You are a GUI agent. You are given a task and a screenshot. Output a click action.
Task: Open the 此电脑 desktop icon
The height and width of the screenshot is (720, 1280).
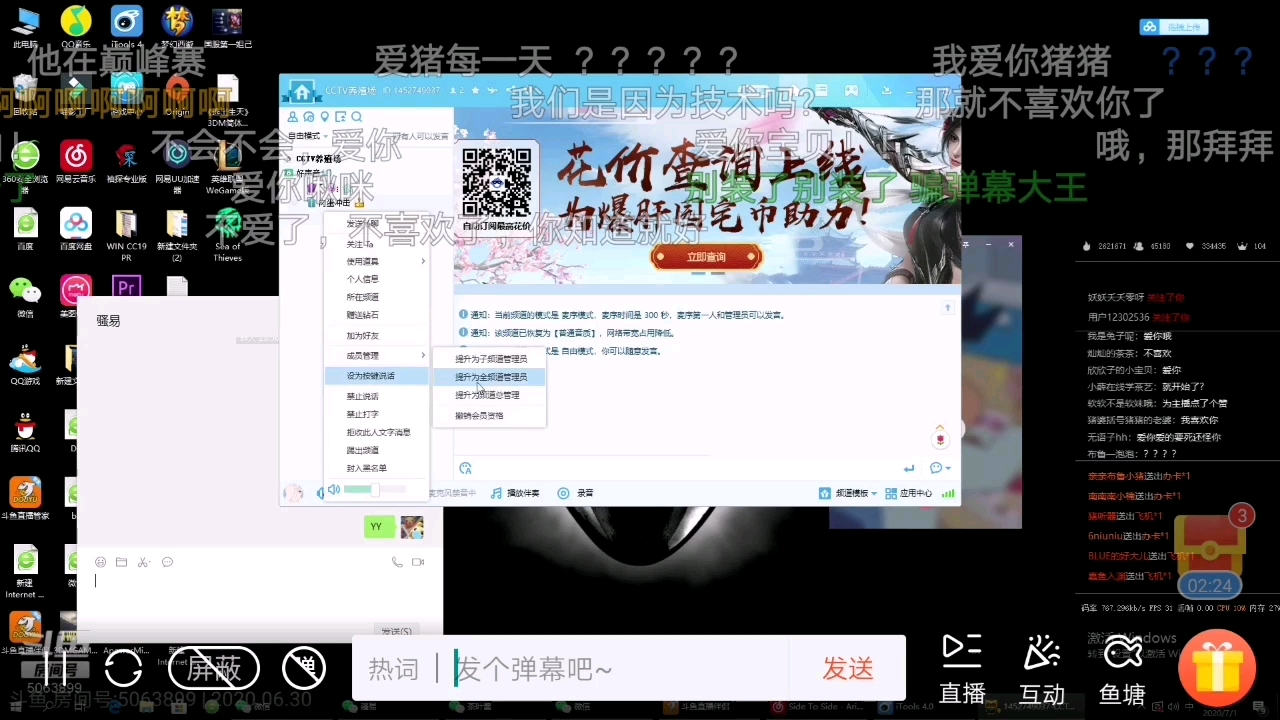(26, 27)
